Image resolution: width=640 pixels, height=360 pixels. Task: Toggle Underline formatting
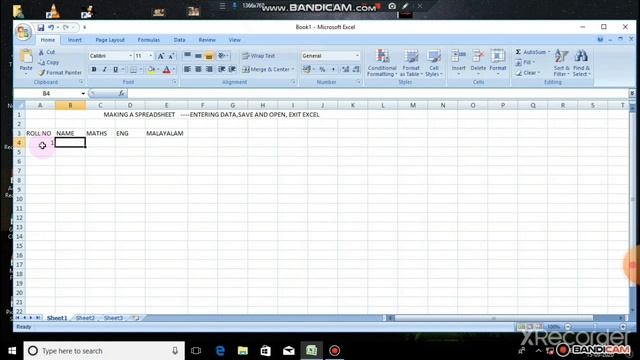[x=116, y=70]
